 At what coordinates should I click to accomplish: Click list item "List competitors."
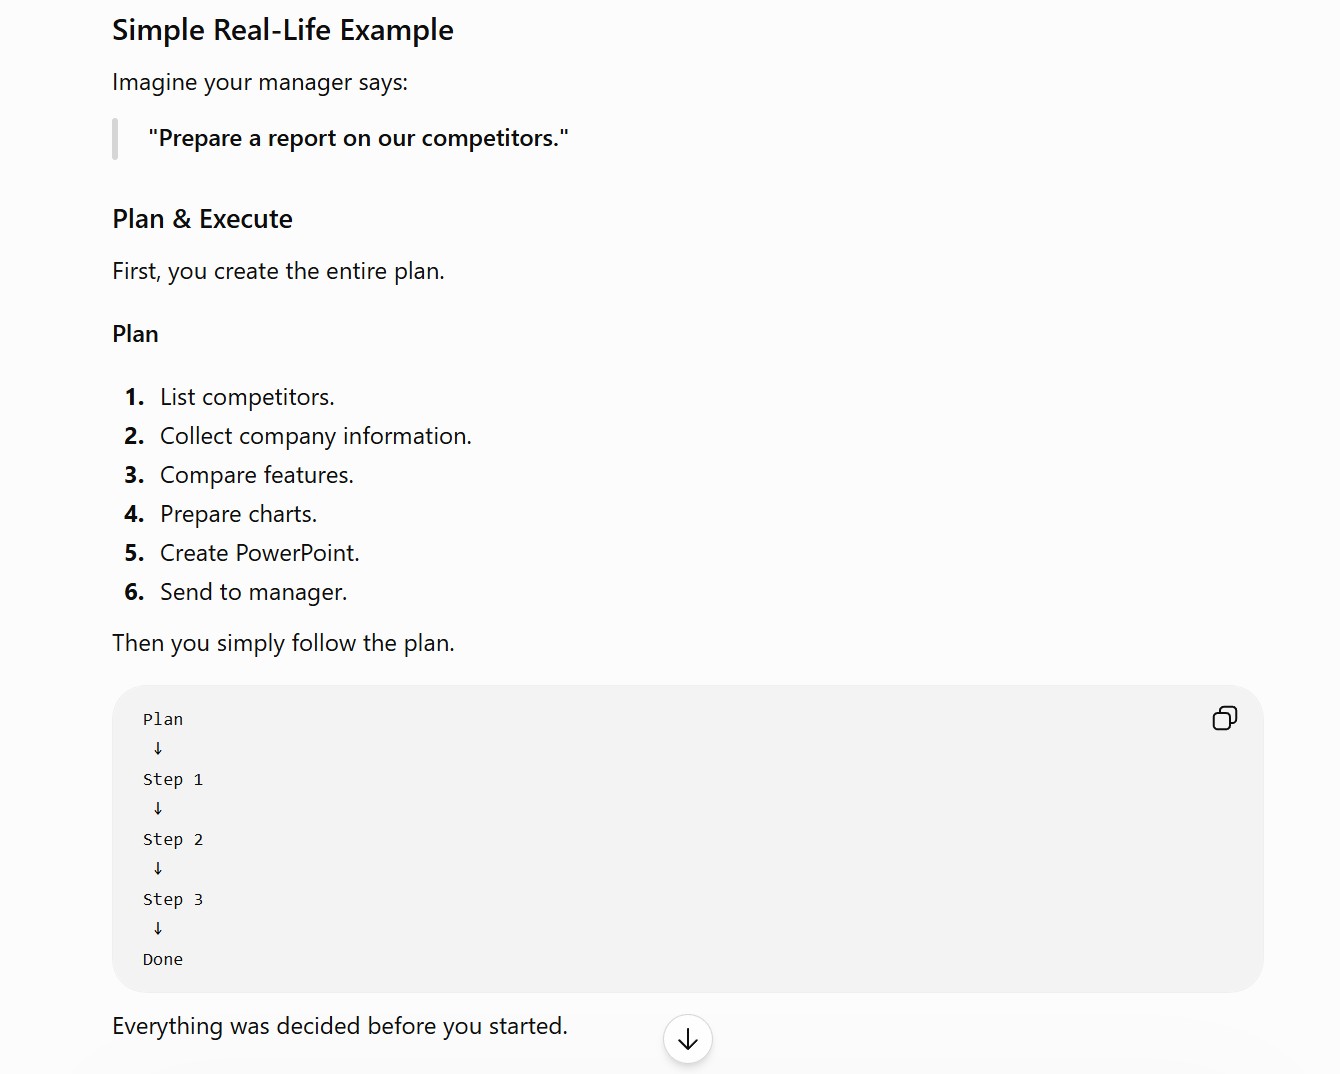coord(247,397)
